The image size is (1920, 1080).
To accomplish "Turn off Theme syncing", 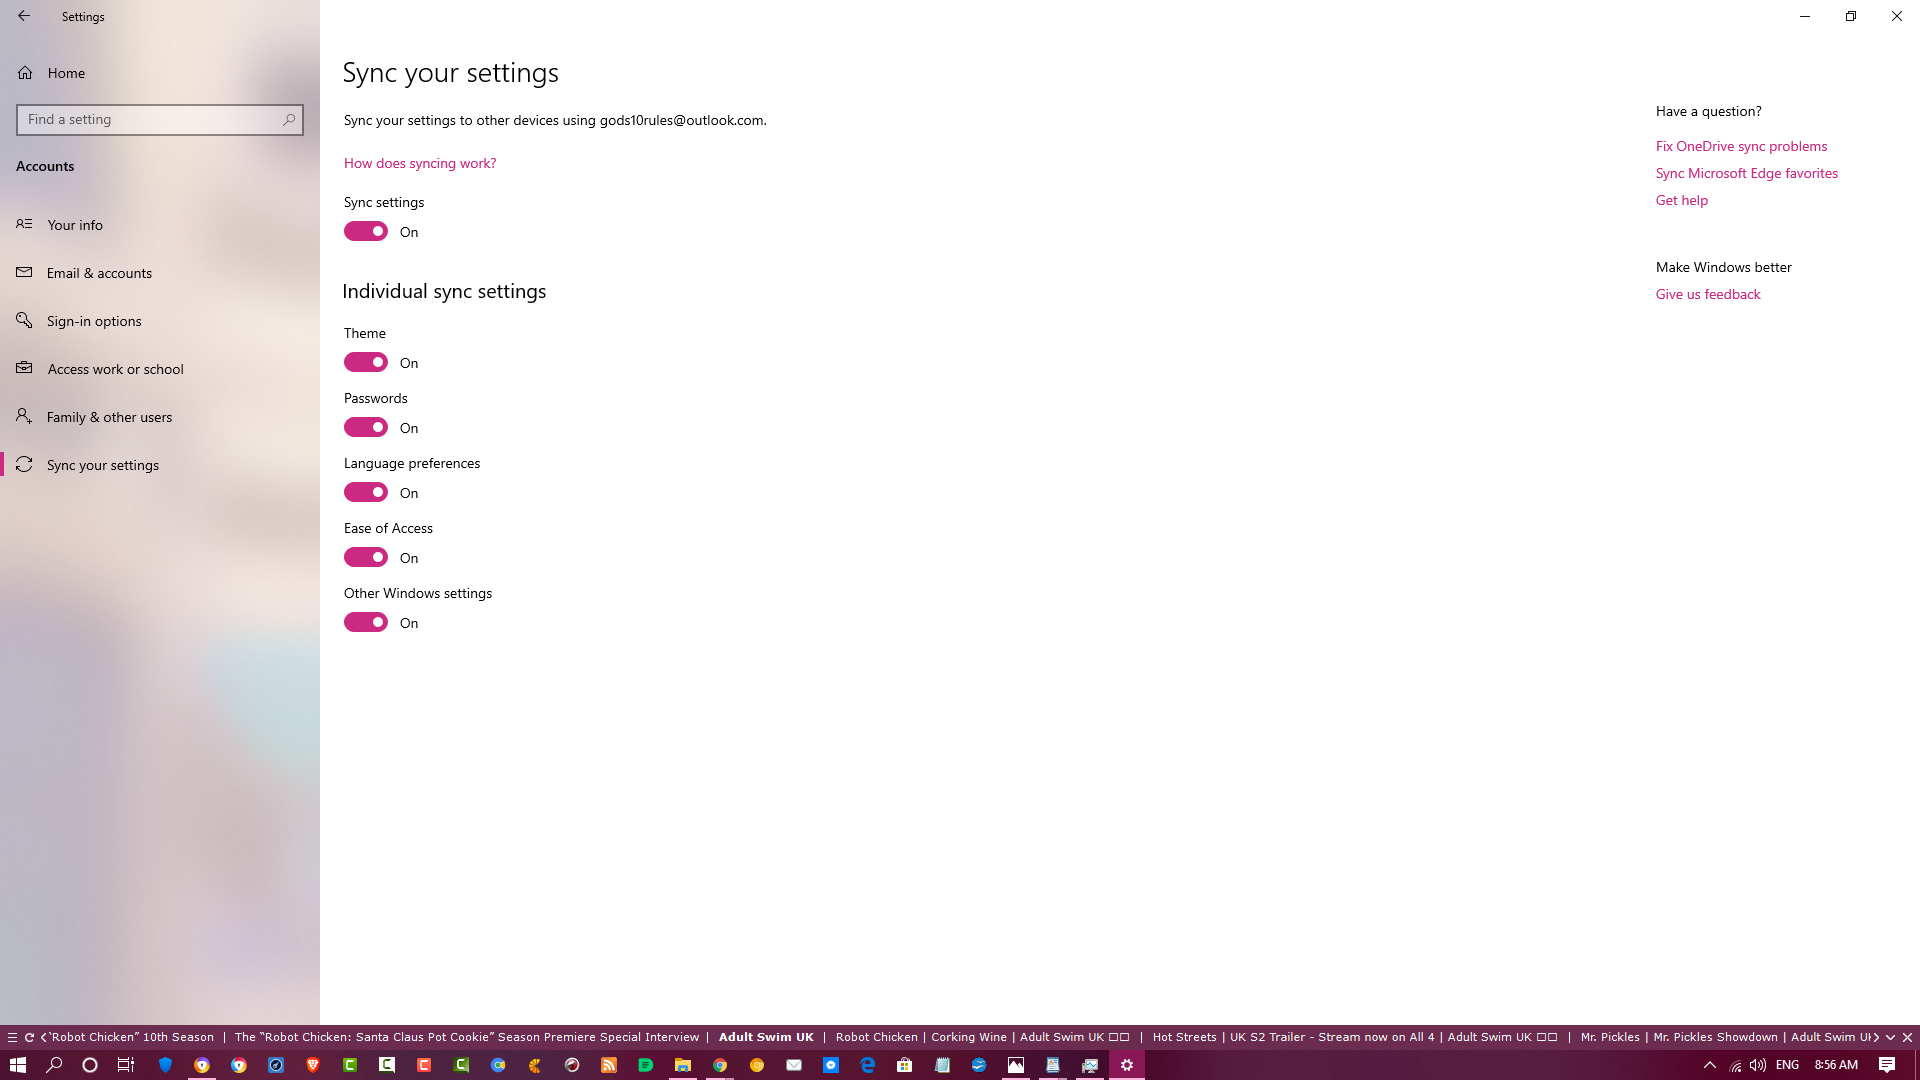I will [x=366, y=363].
